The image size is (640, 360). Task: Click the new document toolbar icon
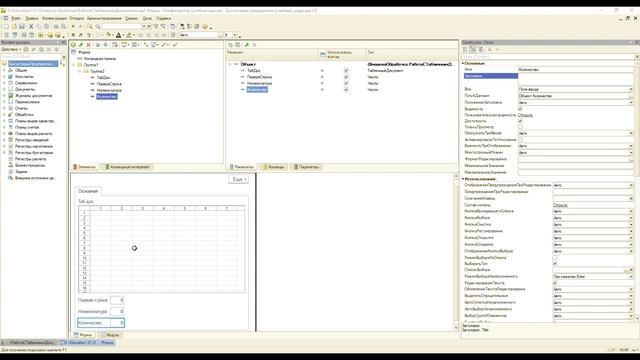[x=6, y=27]
